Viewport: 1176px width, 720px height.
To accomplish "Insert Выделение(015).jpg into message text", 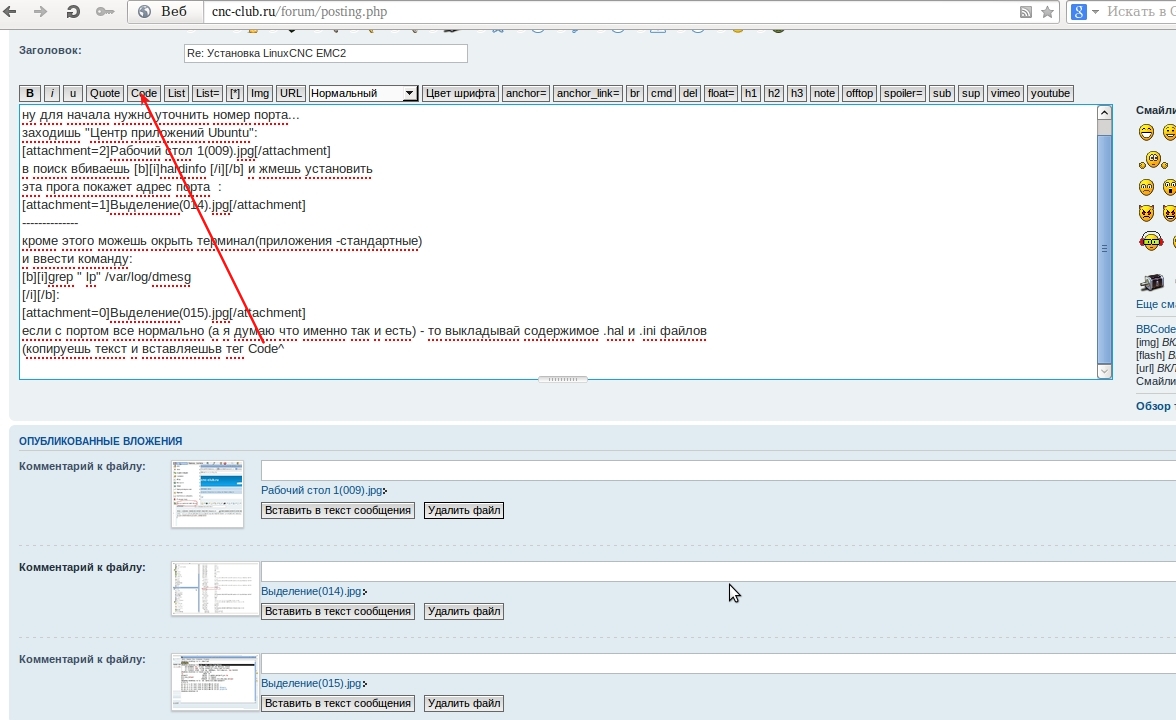I will point(338,704).
